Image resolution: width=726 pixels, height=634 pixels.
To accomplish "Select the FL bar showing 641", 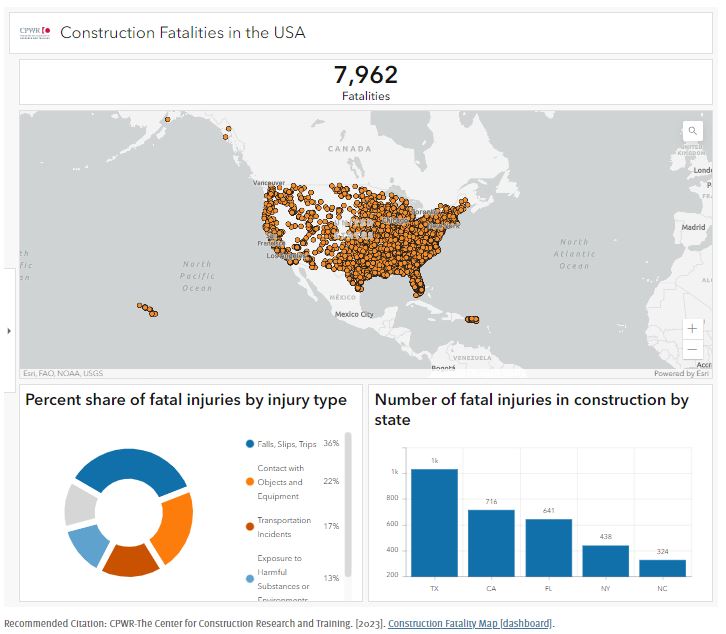I will (548, 547).
